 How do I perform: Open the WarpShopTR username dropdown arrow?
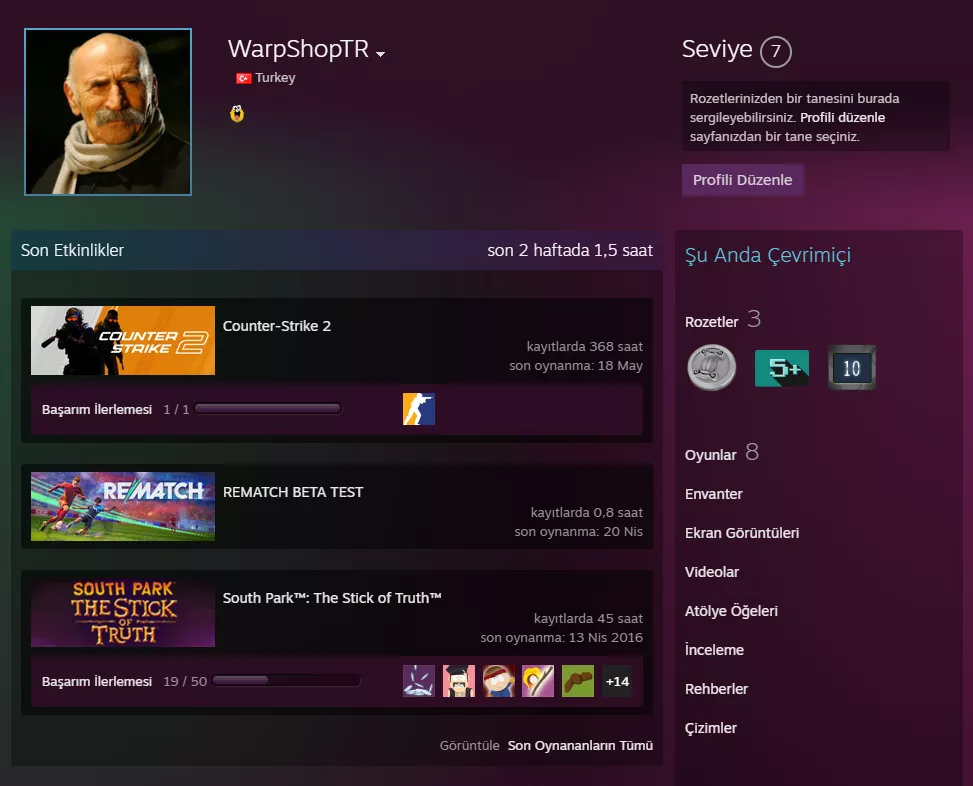(x=381, y=54)
